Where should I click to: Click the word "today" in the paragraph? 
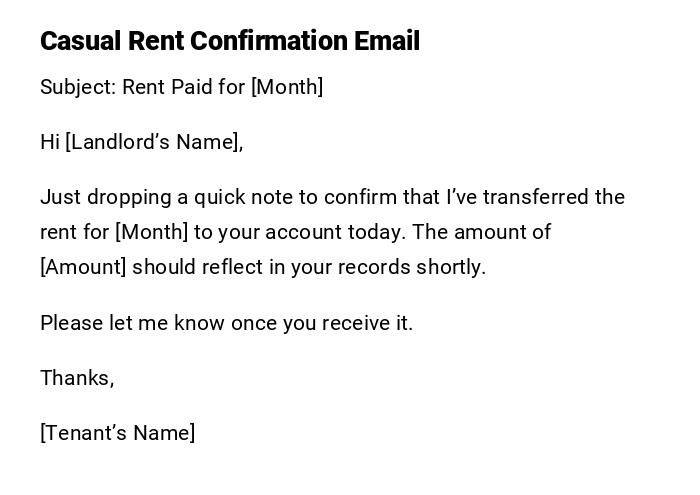pos(375,232)
